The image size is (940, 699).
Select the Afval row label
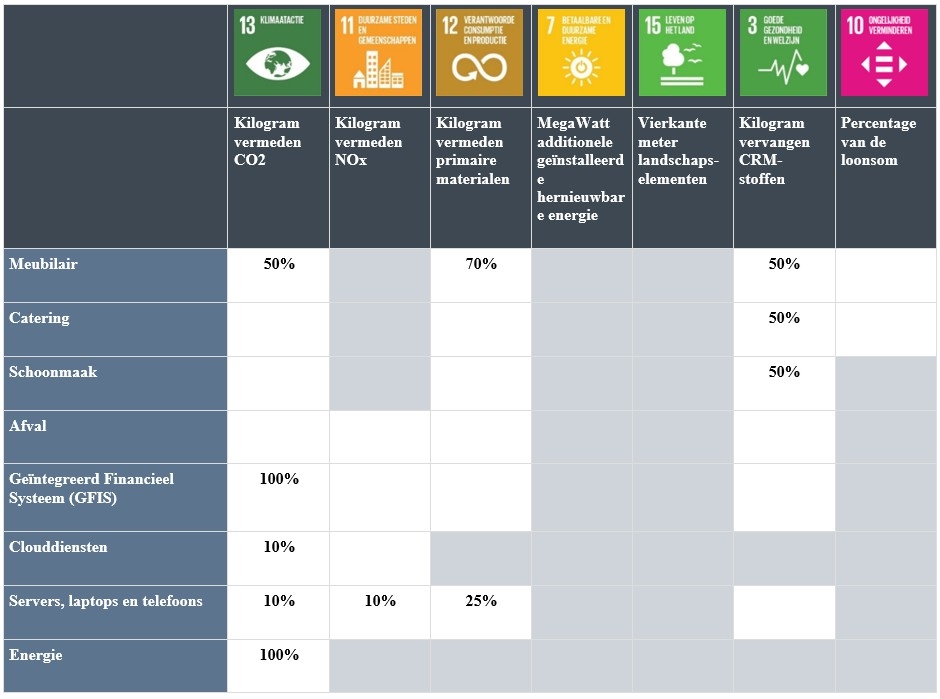pos(28,426)
